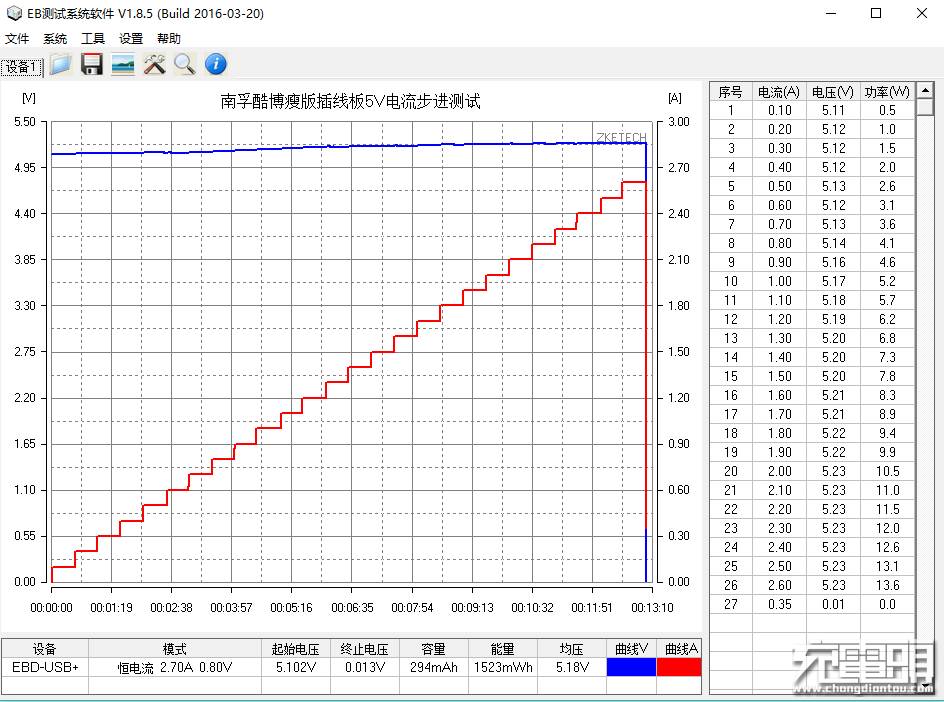Click the 功率(W) column header
Viewport: 944px width, 702px height.
tap(887, 92)
